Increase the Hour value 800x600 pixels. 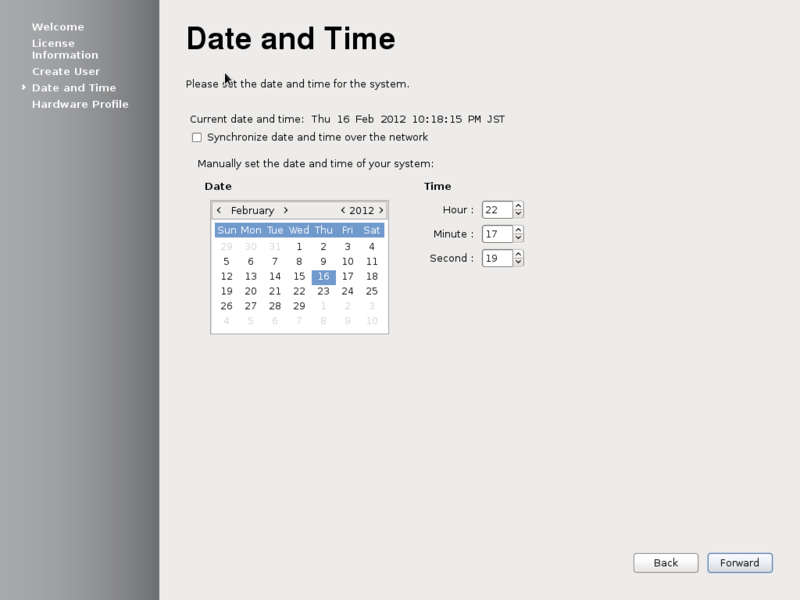coord(518,206)
